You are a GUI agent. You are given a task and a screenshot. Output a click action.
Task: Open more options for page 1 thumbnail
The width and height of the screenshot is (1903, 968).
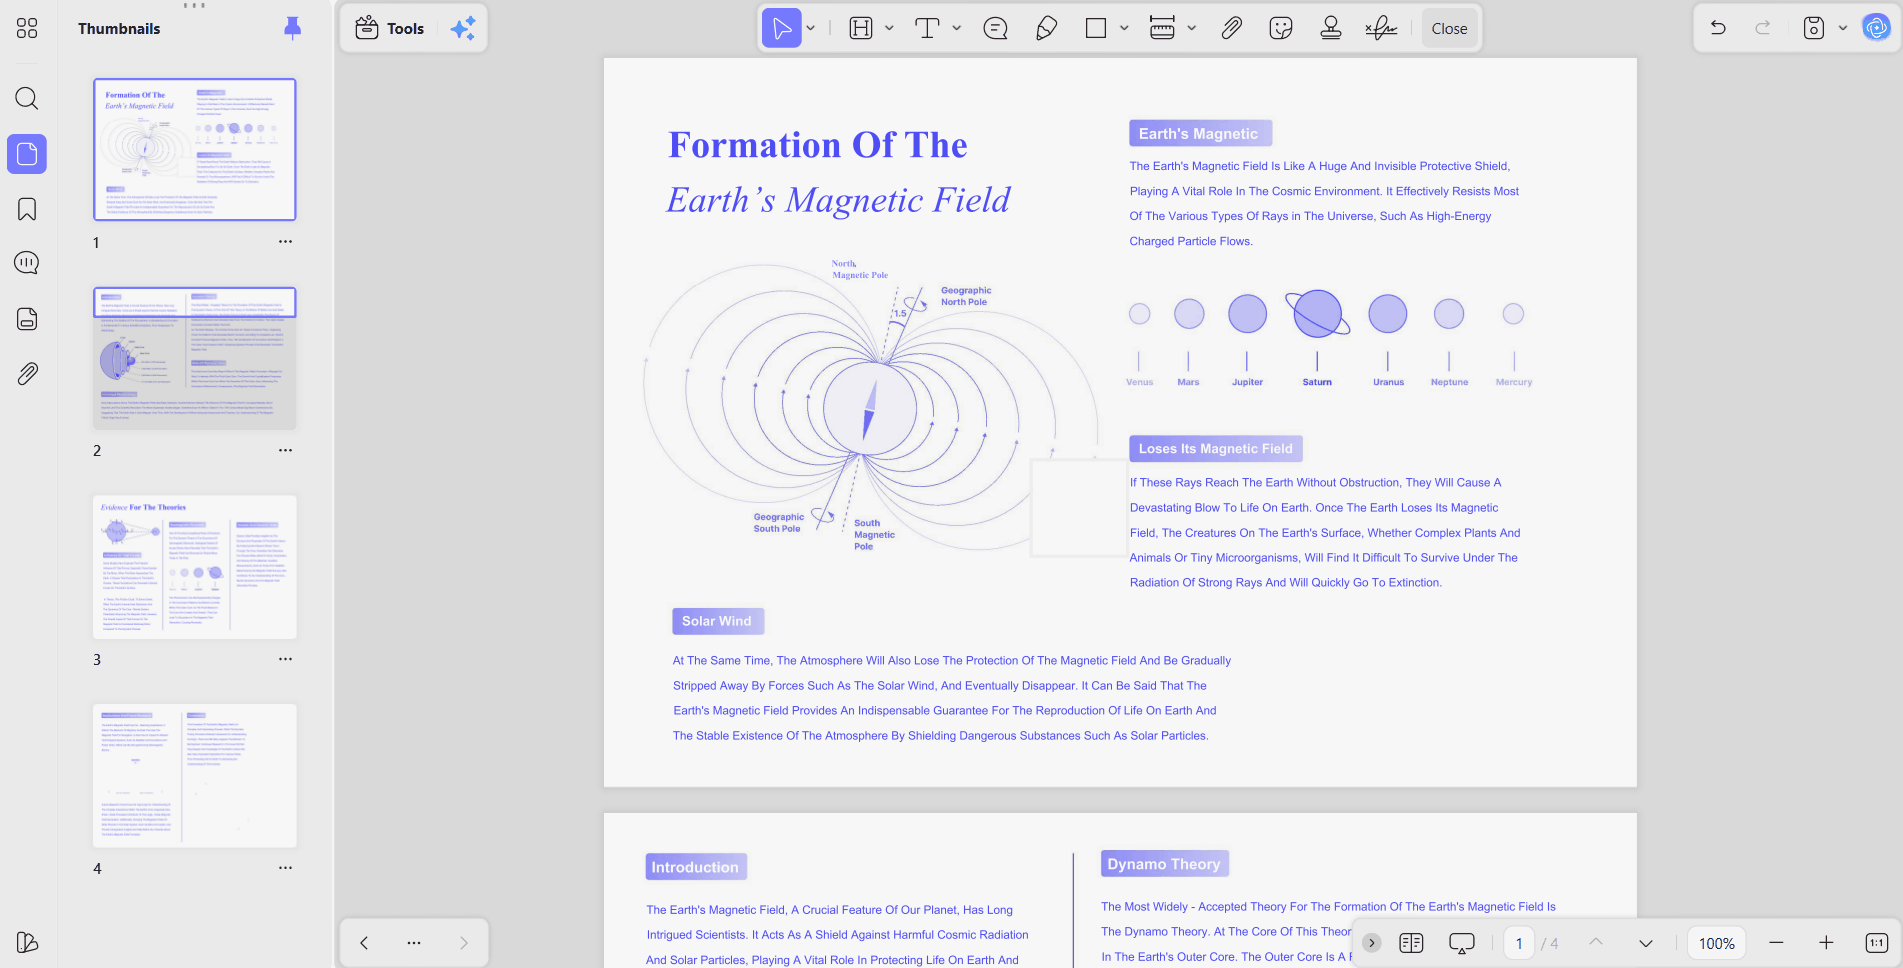click(x=286, y=242)
